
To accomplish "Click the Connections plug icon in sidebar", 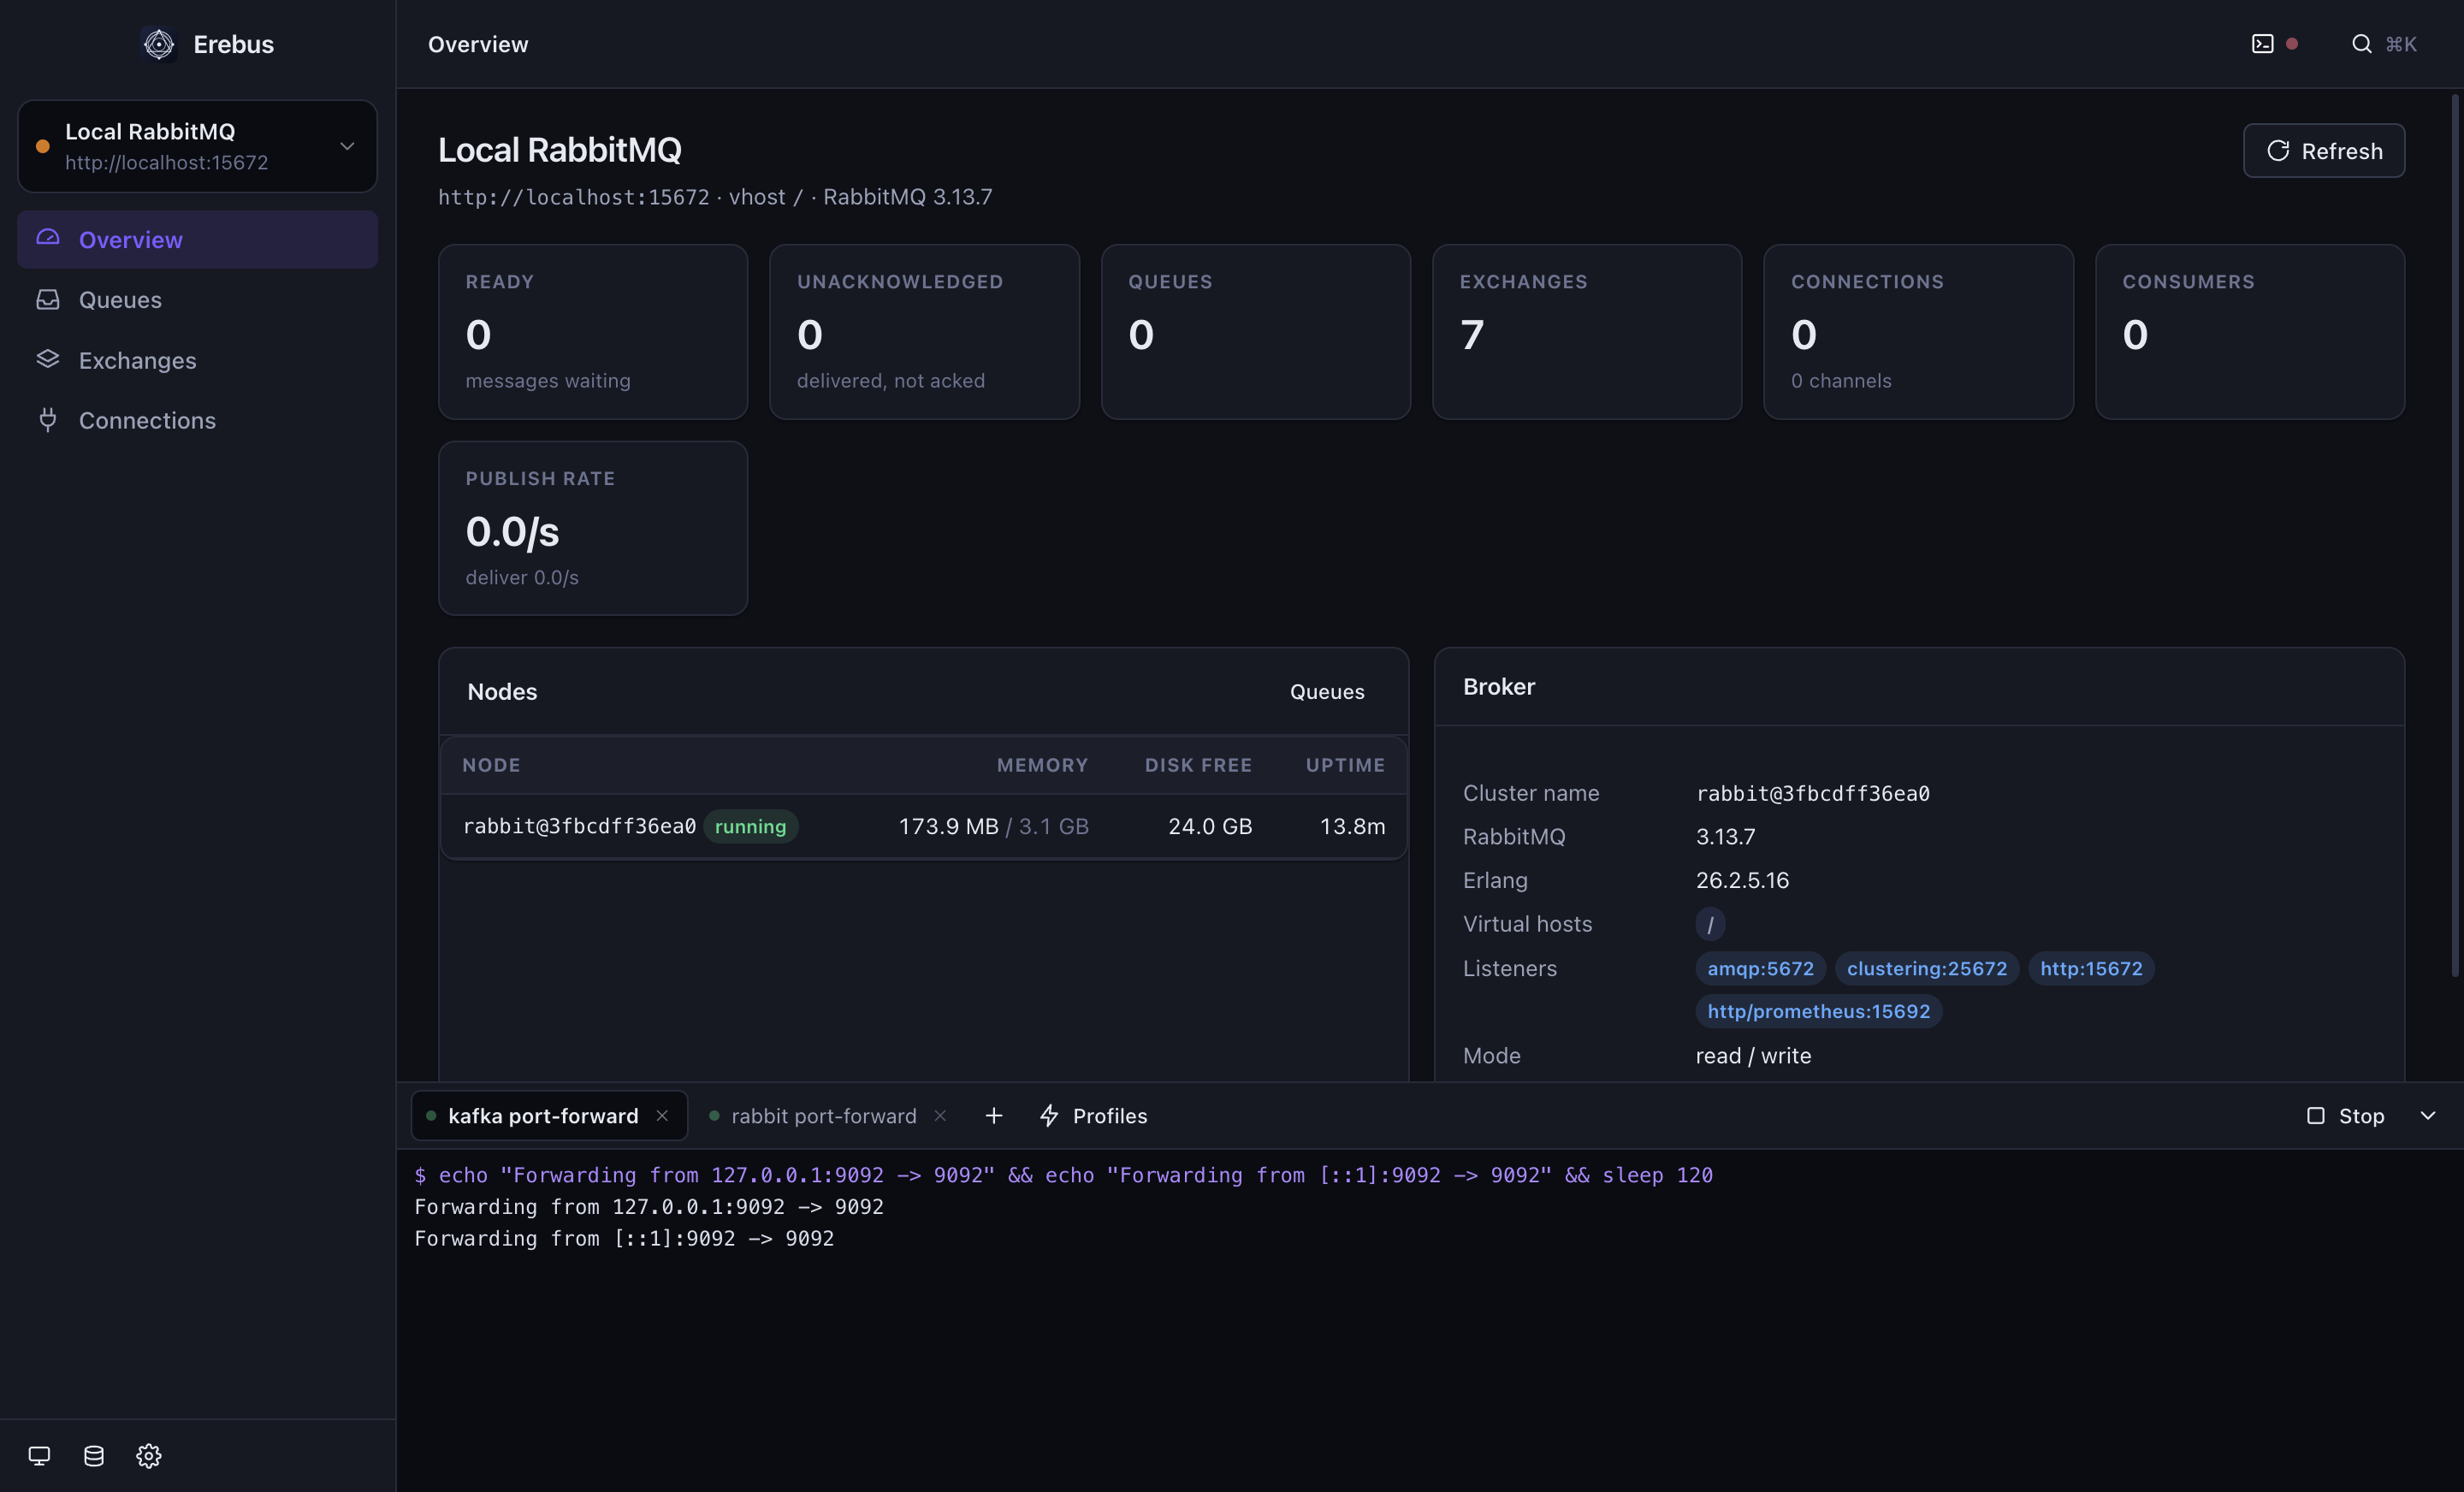I will (48, 420).
